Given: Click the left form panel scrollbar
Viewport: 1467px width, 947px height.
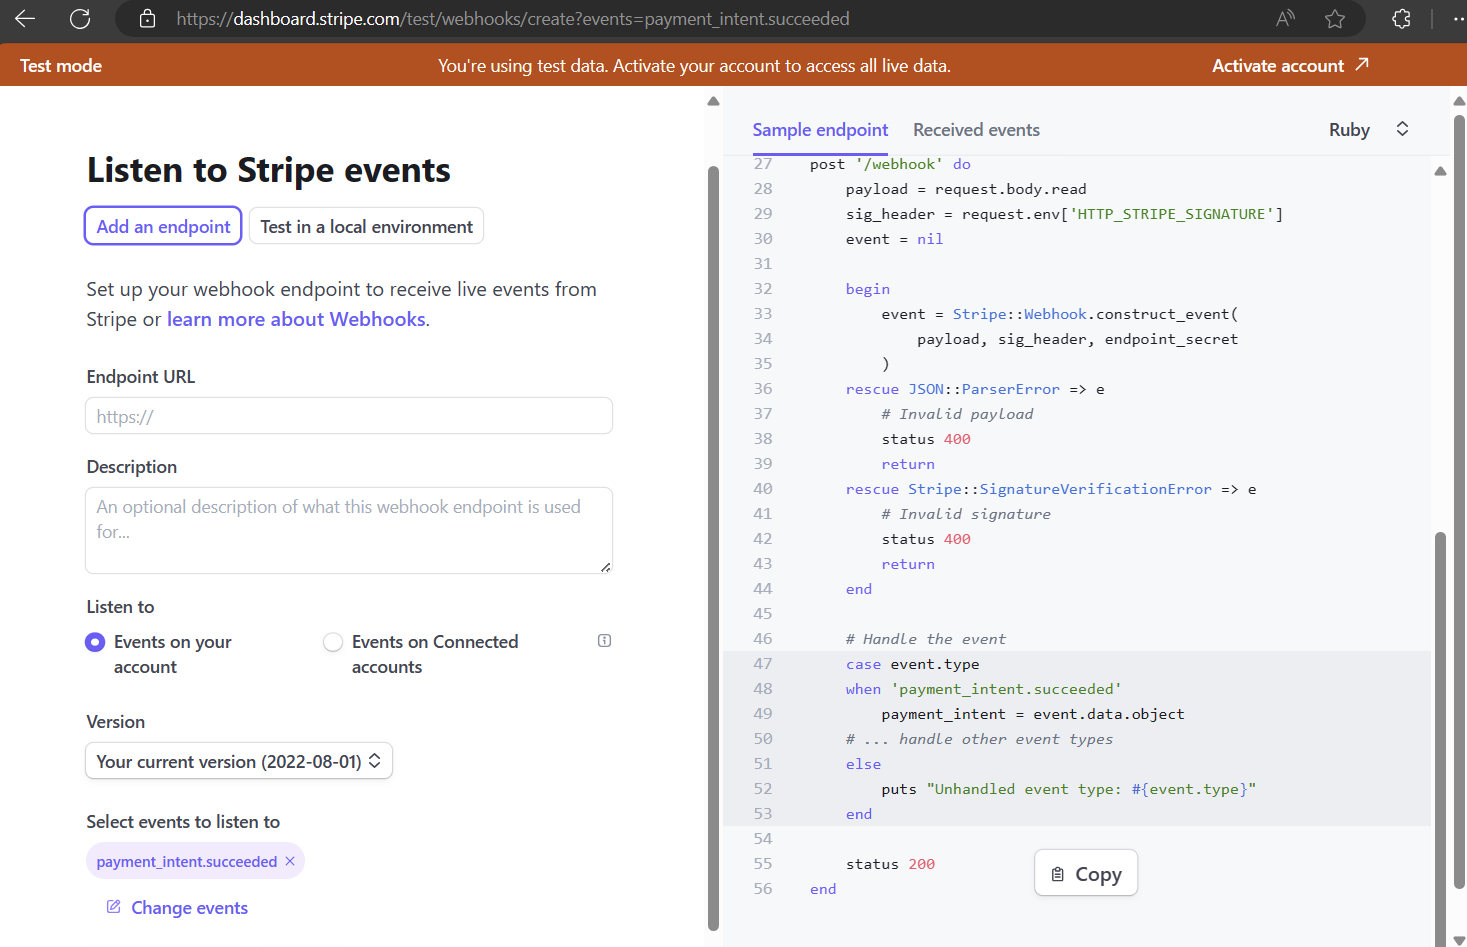Looking at the screenshot, I should point(713,548).
